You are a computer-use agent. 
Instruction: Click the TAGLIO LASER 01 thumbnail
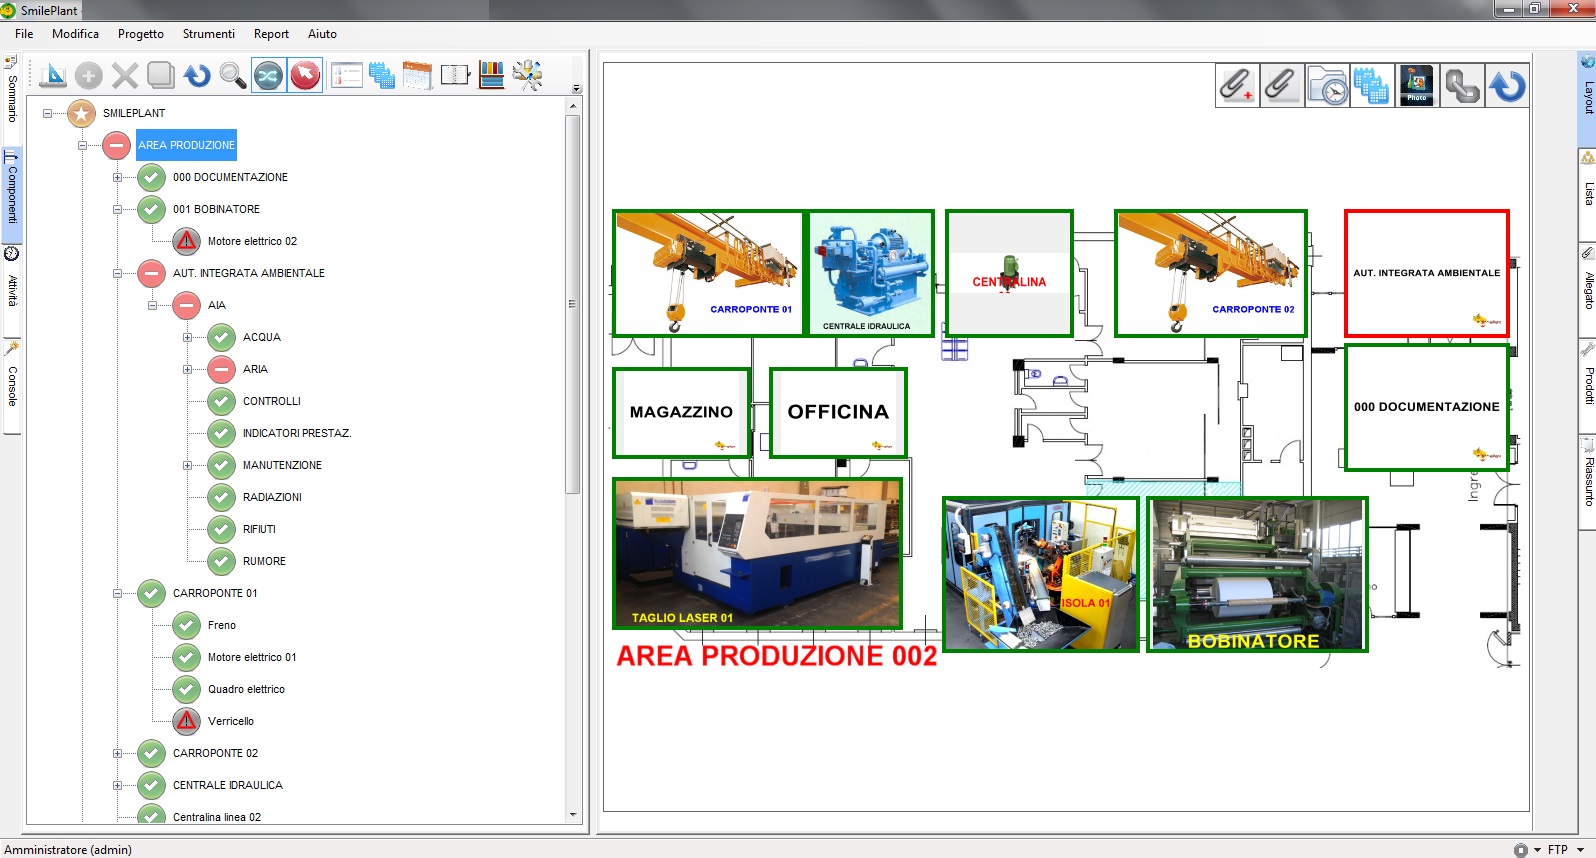pyautogui.click(x=757, y=553)
